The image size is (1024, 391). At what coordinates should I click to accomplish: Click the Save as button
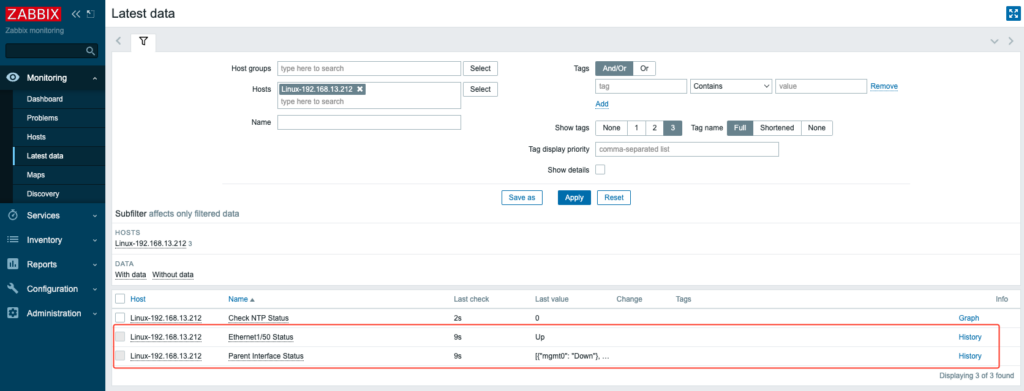522,198
